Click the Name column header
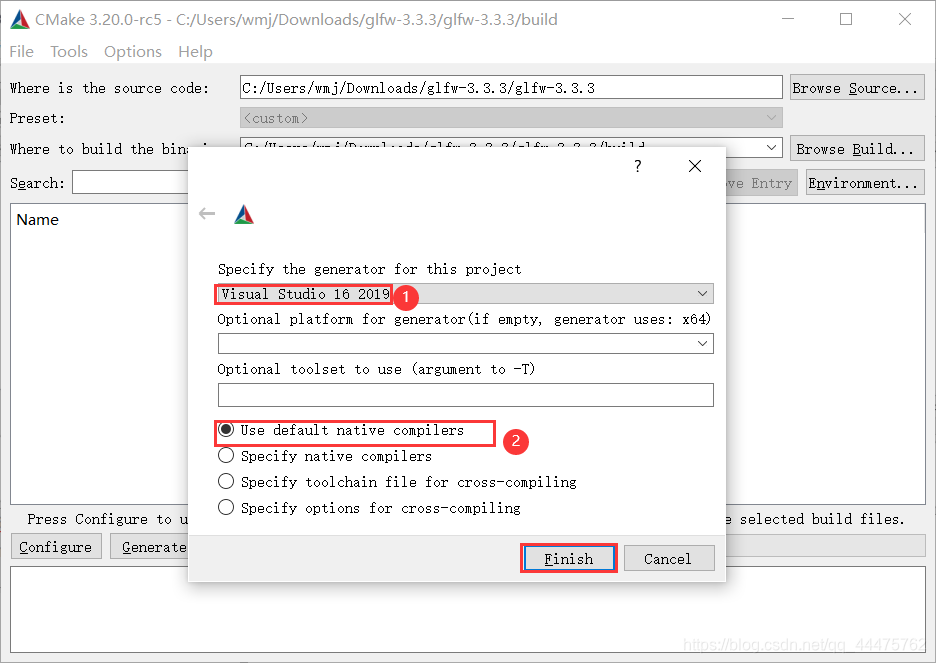 tap(38, 220)
